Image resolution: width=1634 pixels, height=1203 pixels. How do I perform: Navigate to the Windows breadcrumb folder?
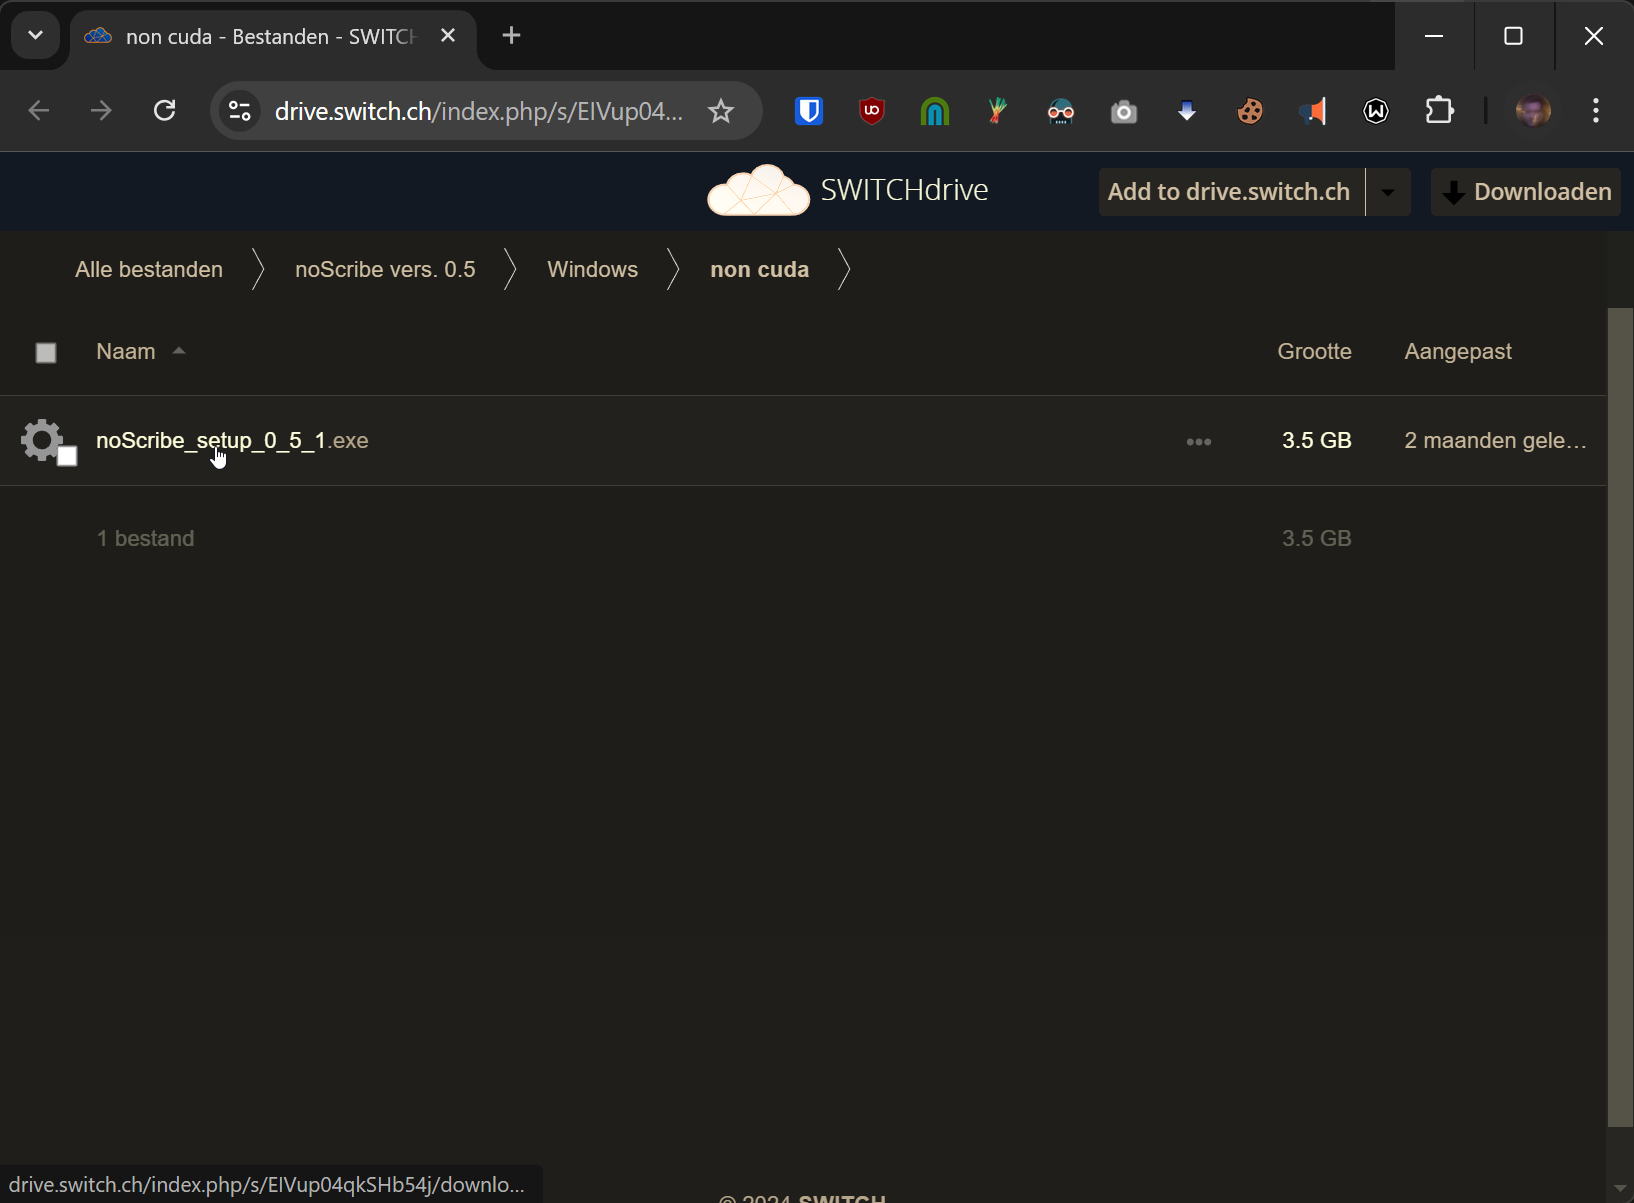pos(592,270)
